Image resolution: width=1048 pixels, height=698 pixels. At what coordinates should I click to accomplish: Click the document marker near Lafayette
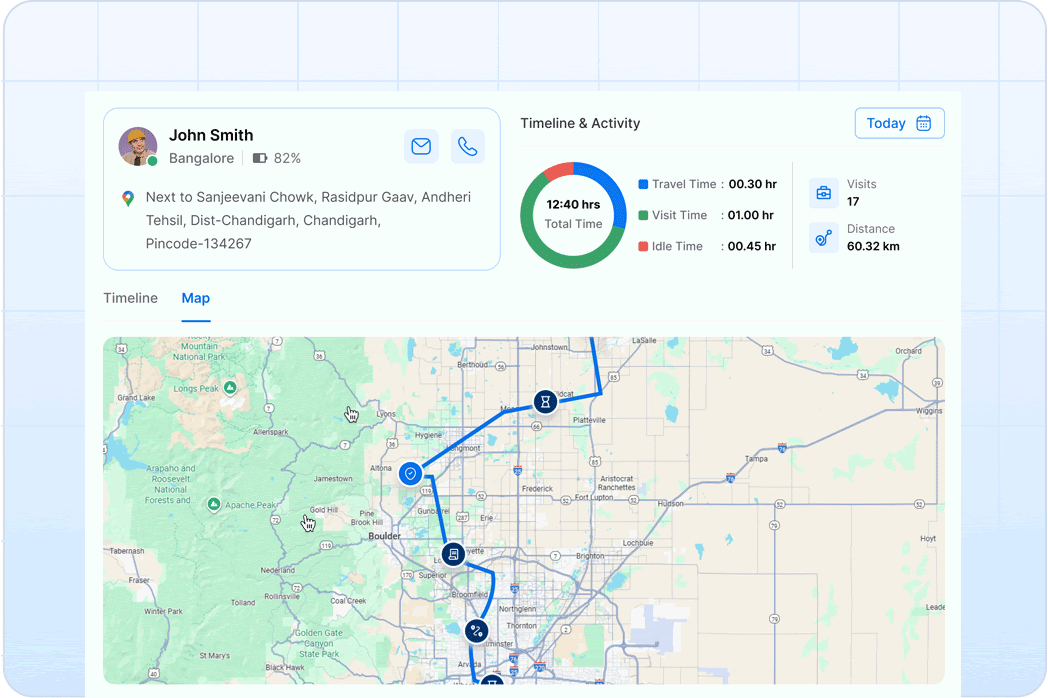tap(453, 554)
